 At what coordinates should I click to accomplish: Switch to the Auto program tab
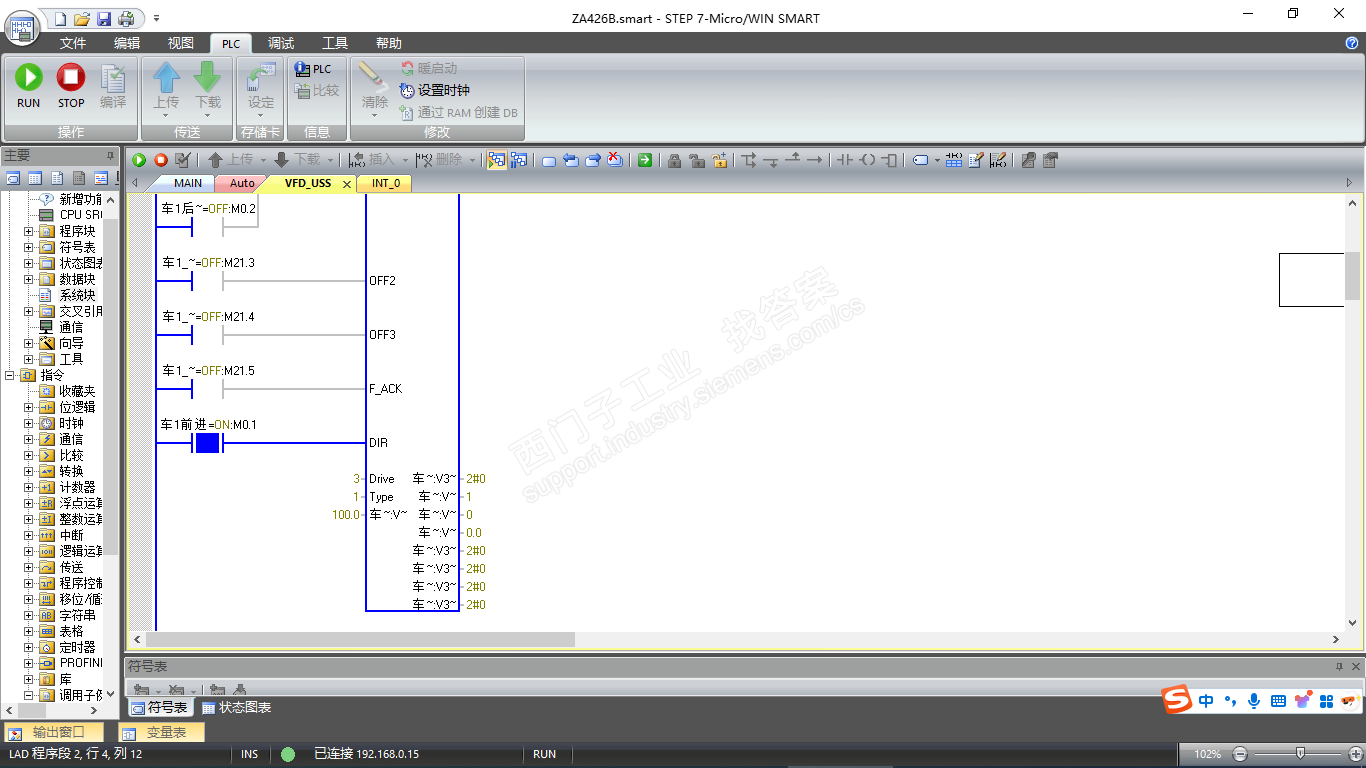pos(242,183)
